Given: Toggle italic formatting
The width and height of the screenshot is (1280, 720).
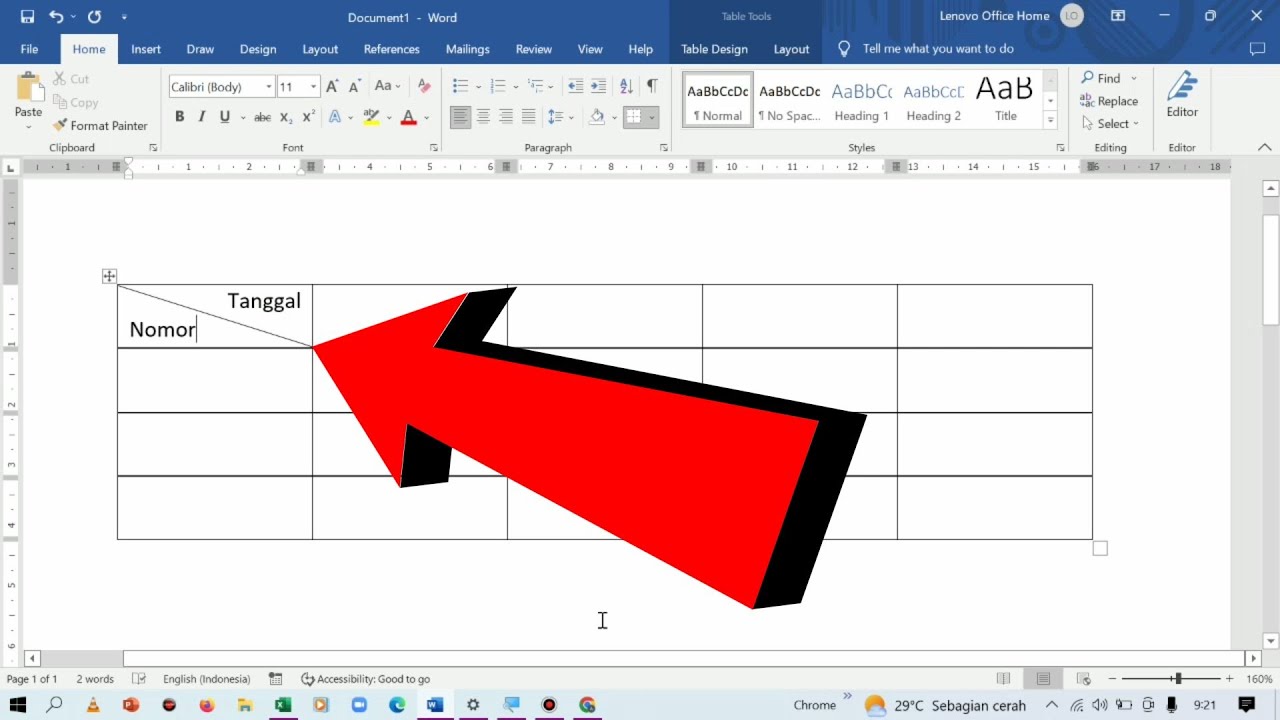Looking at the screenshot, I should coord(201,117).
